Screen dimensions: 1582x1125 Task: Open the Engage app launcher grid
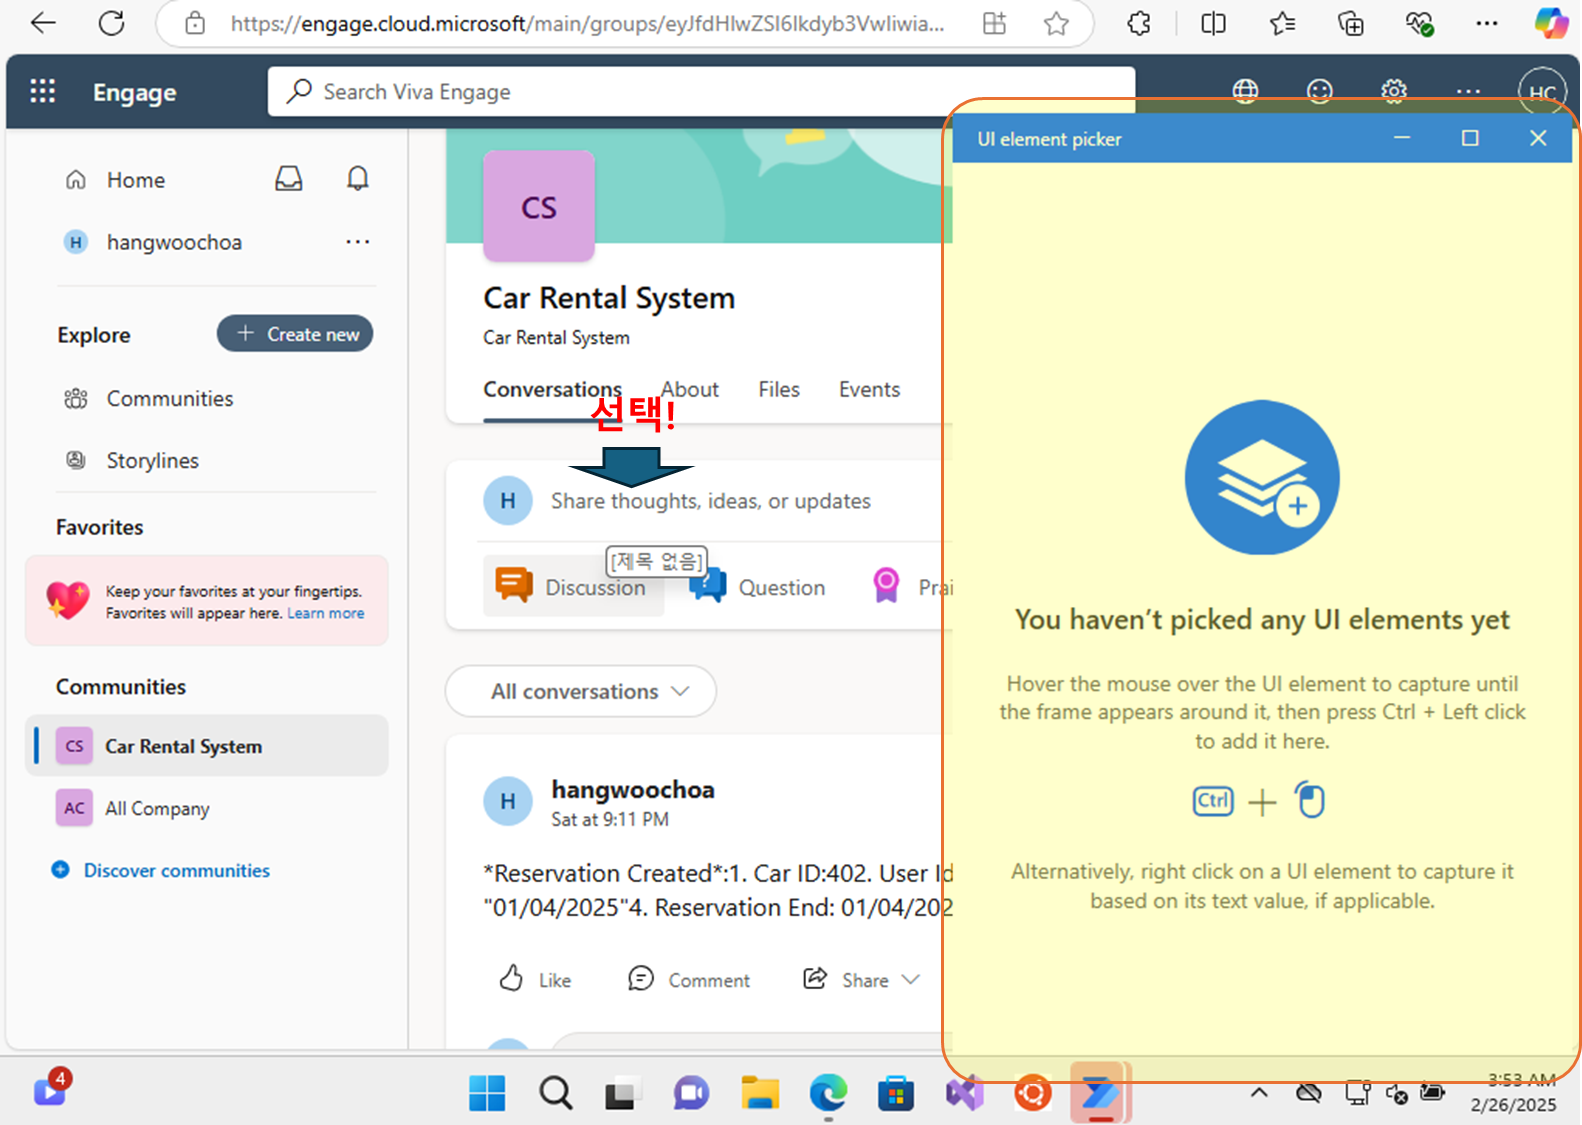point(42,92)
